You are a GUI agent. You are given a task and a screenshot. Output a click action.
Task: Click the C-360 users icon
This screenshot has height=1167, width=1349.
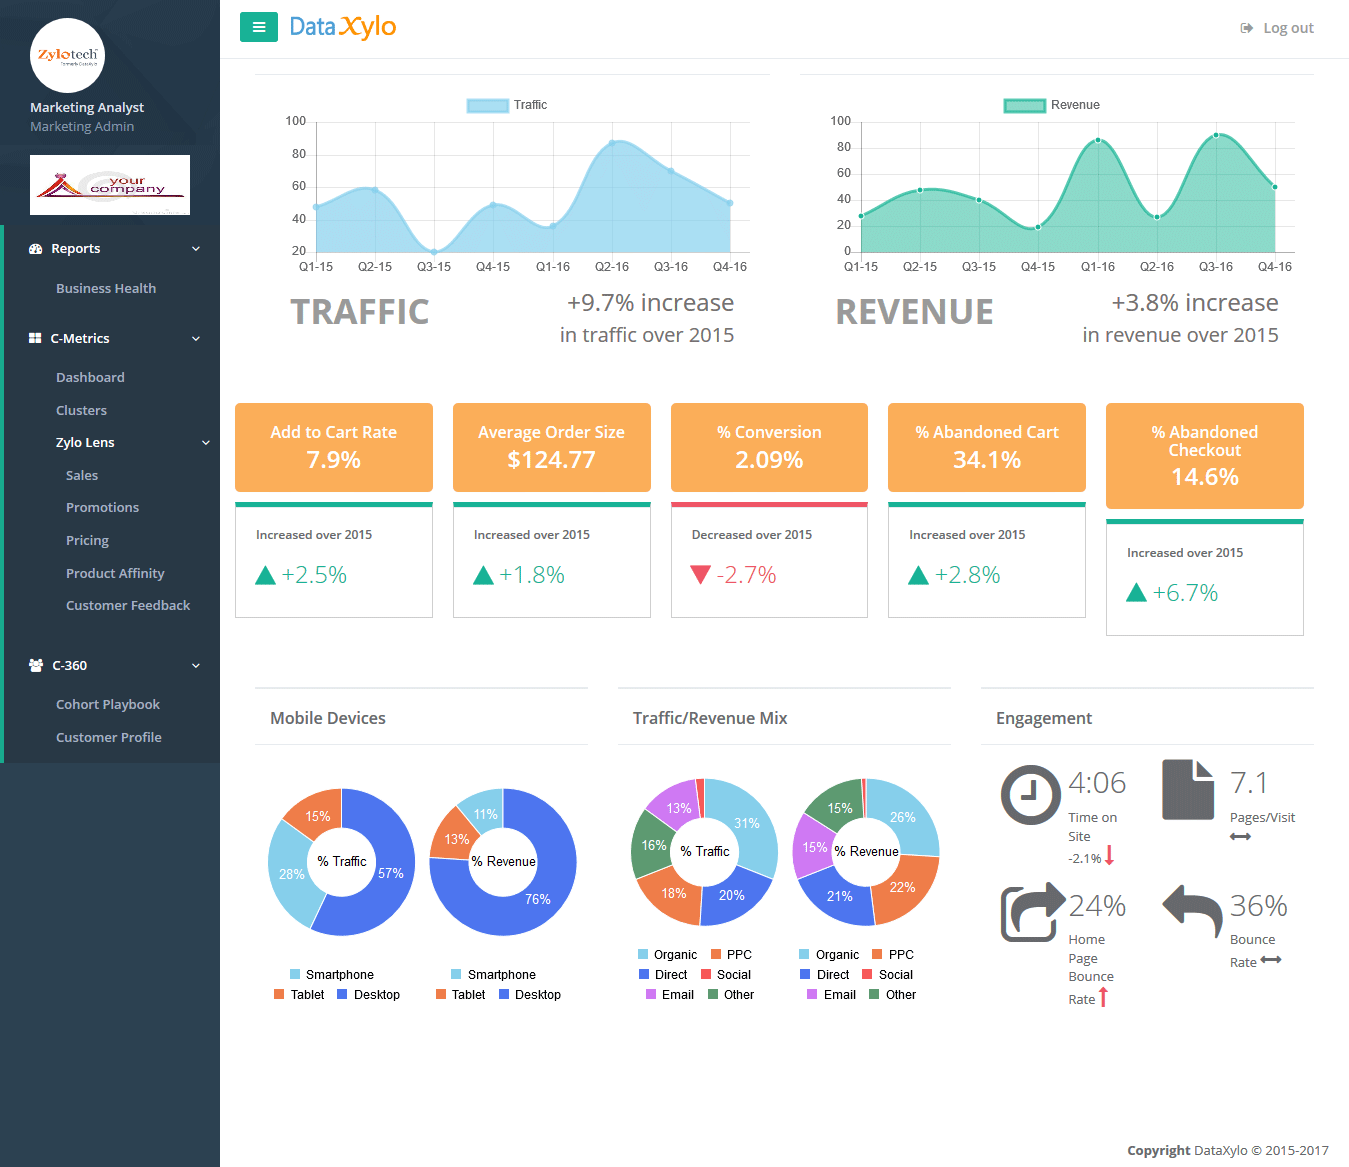[x=36, y=665]
